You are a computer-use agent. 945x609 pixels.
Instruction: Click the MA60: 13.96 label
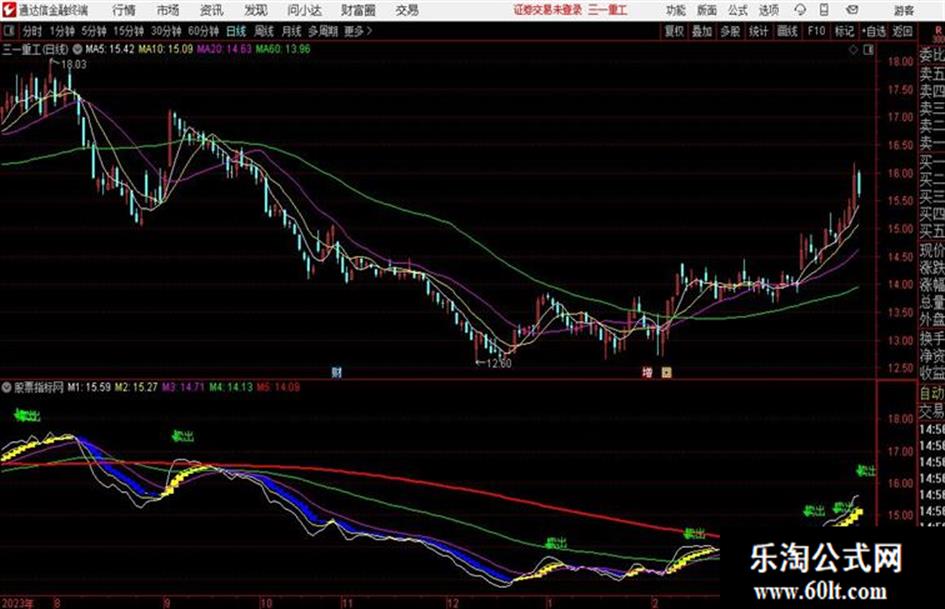(283, 49)
